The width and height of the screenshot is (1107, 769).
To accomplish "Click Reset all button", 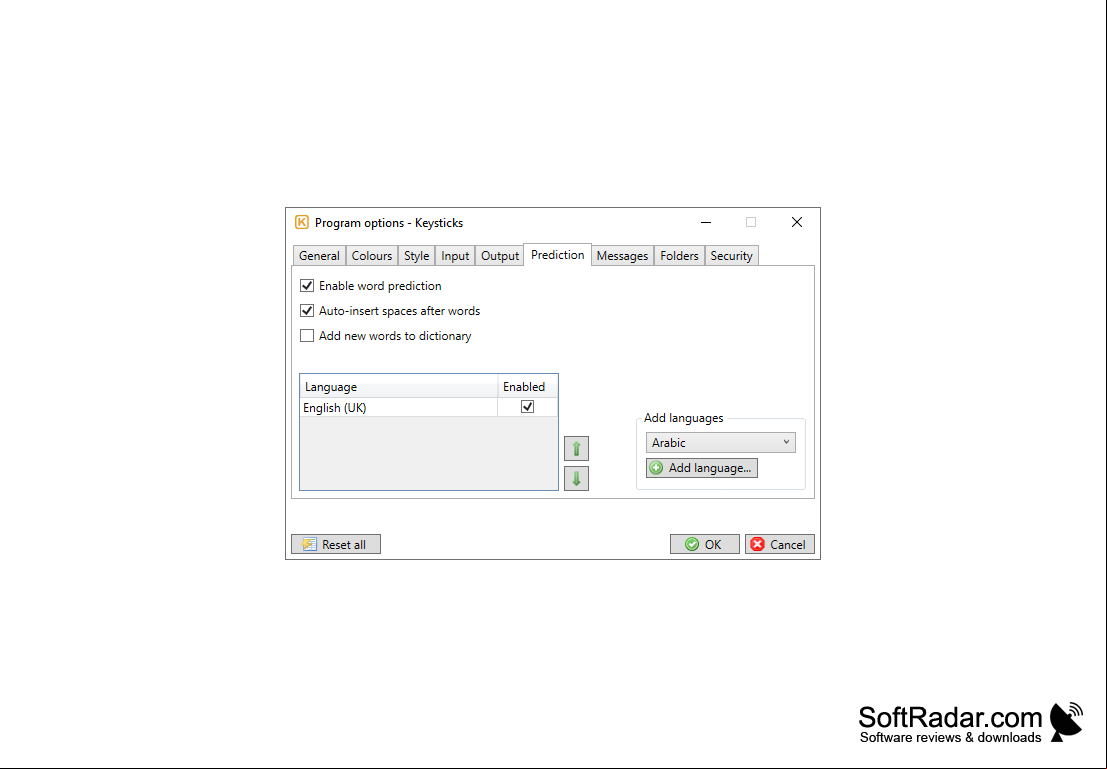I will 336,544.
